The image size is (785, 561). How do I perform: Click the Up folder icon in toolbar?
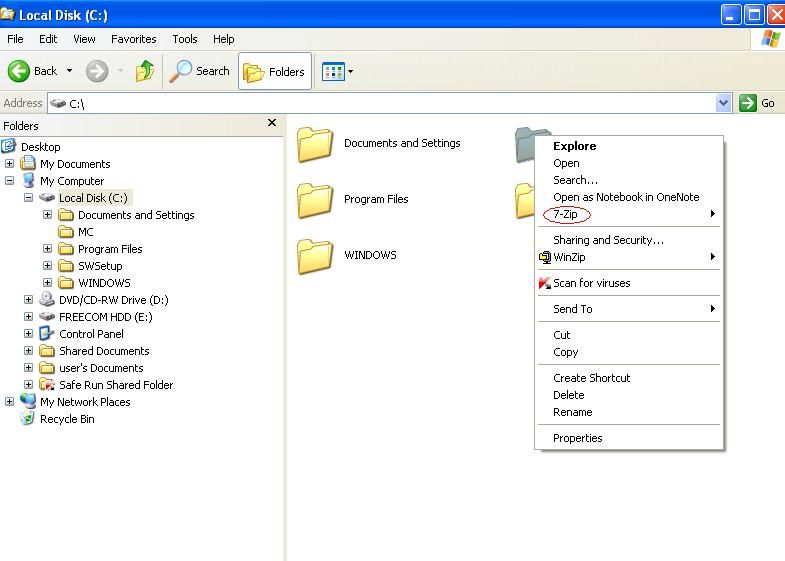145,71
